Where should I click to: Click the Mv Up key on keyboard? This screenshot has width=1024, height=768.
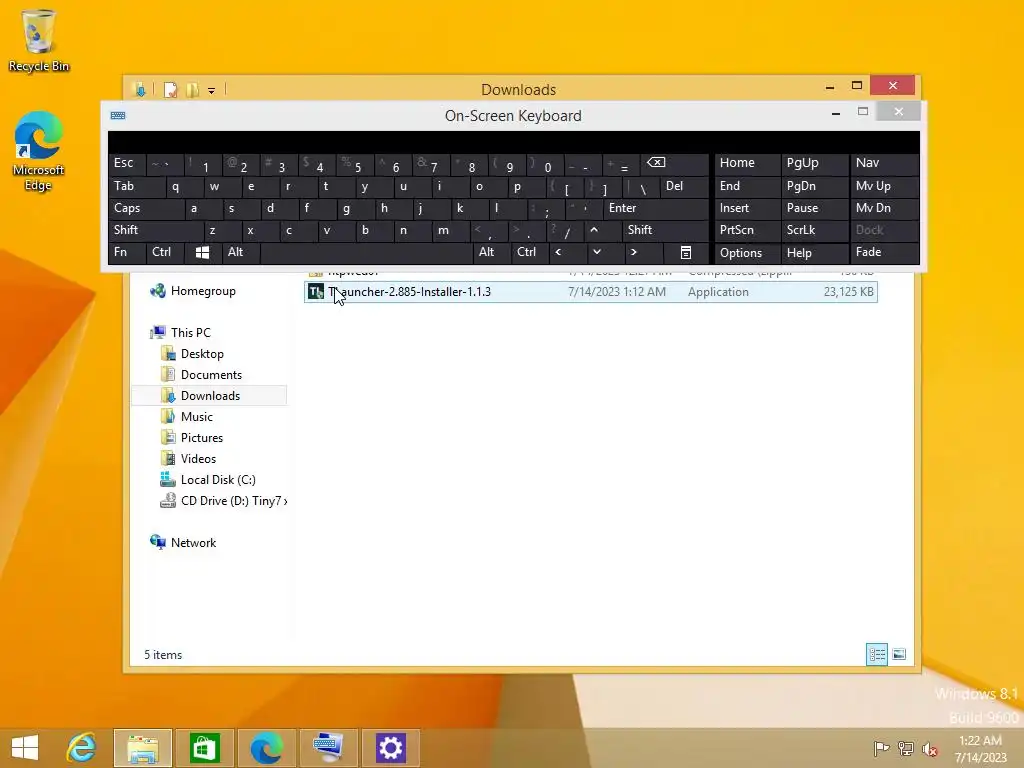point(884,186)
